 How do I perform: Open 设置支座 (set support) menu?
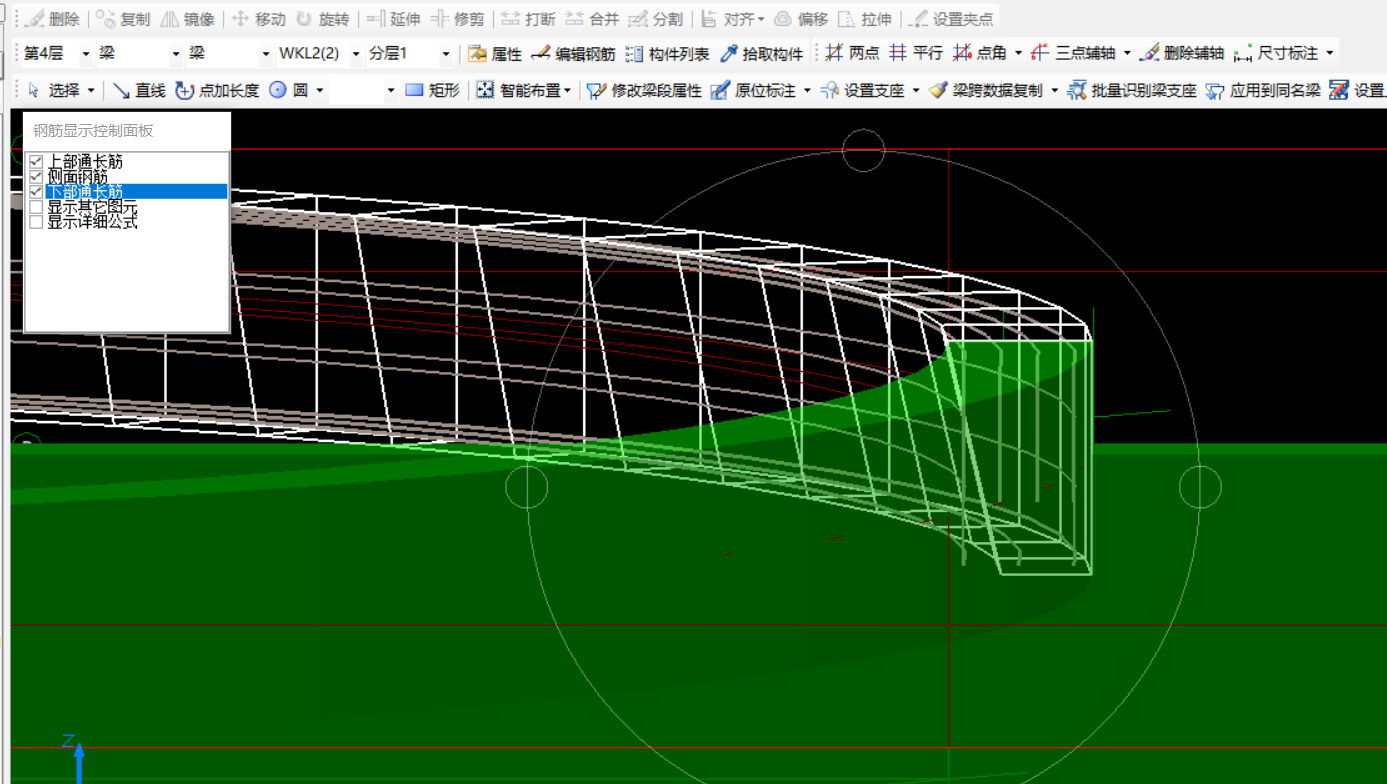tap(862, 90)
